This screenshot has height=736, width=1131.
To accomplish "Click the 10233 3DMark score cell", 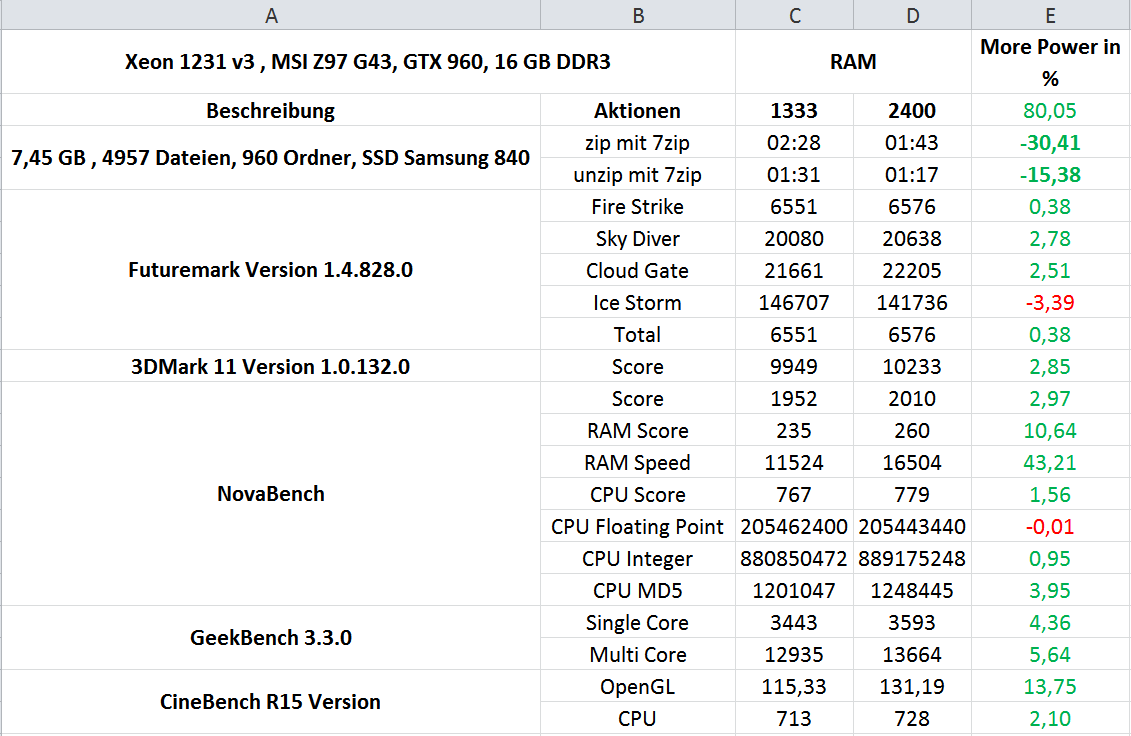I will 912,367.
